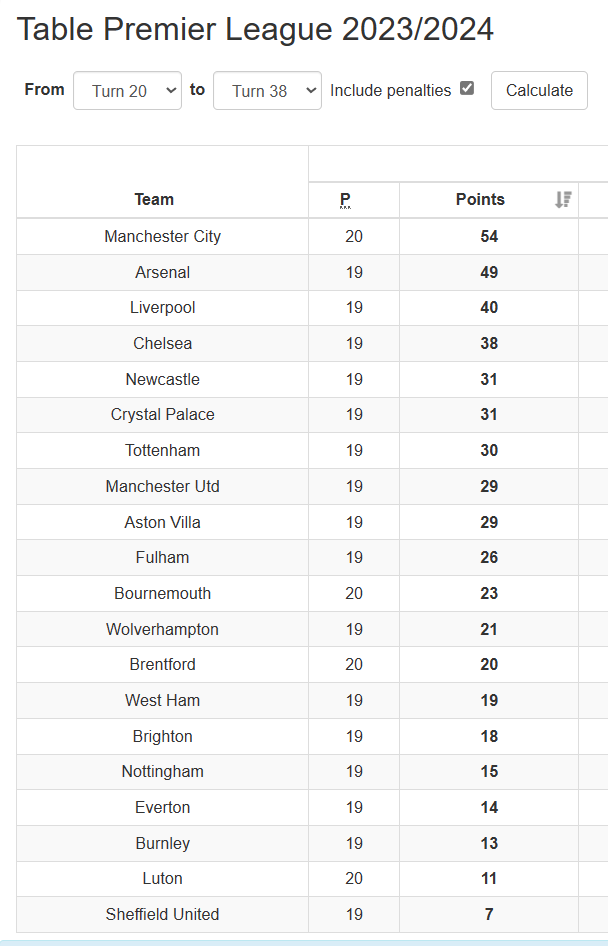Click Luton team entry
Image resolution: width=608 pixels, height=946 pixels.
point(162,878)
